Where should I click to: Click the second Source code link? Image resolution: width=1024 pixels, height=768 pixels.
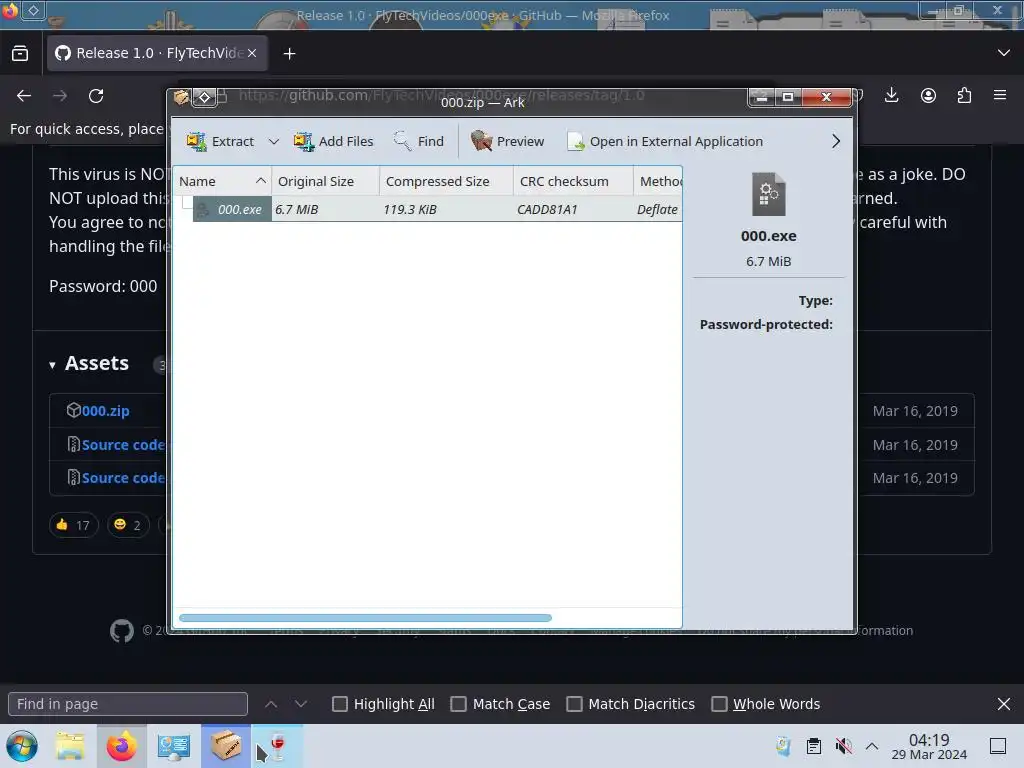coord(123,478)
